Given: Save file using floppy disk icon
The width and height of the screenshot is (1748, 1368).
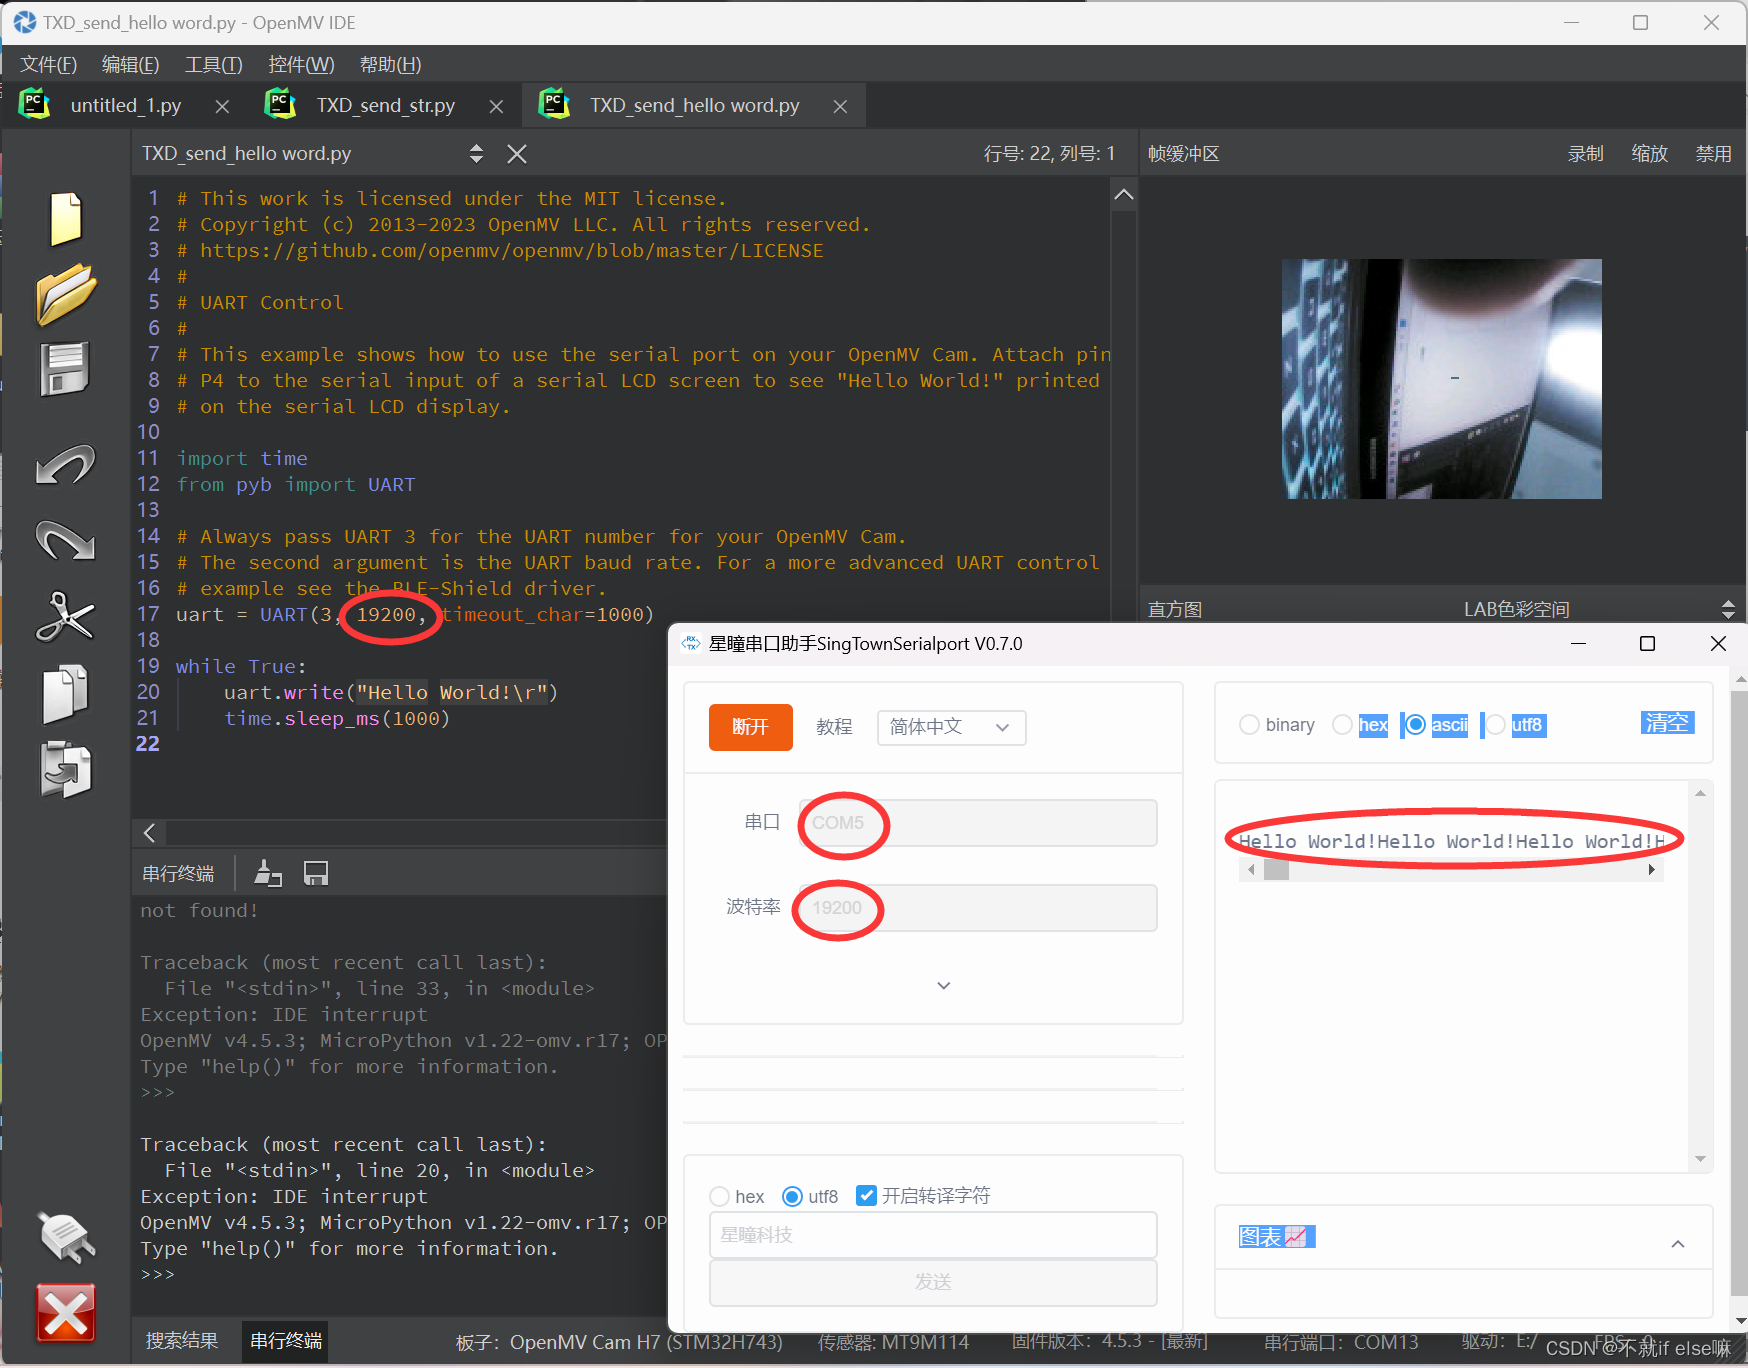Looking at the screenshot, I should [x=65, y=369].
